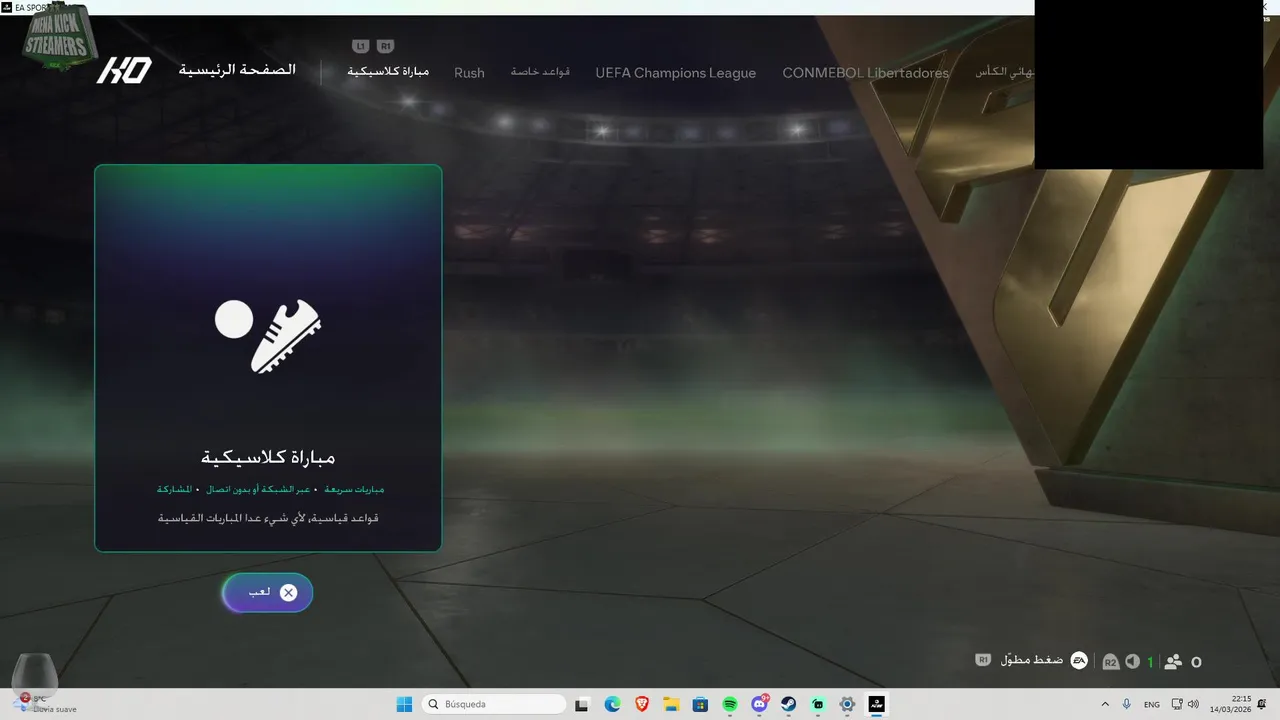Open Task View from taskbar
The width and height of the screenshot is (1280, 720).
click(x=582, y=704)
